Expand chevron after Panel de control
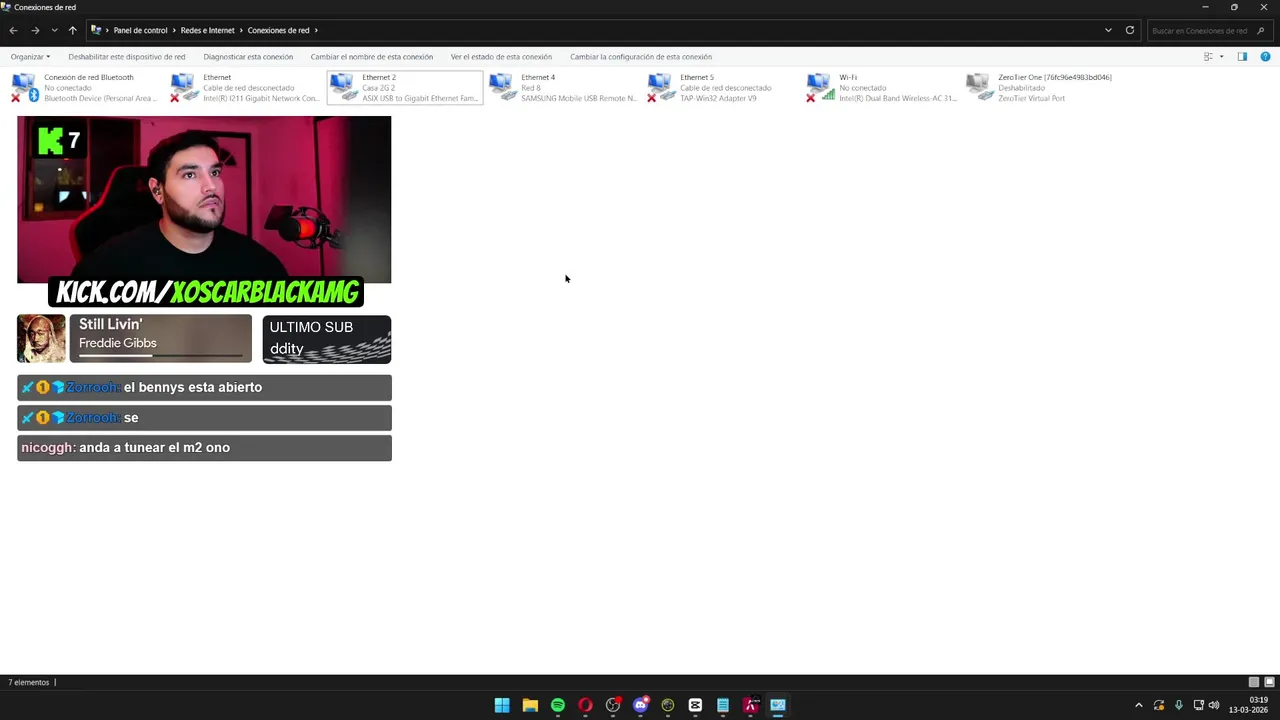This screenshot has width=1280, height=720. [174, 30]
